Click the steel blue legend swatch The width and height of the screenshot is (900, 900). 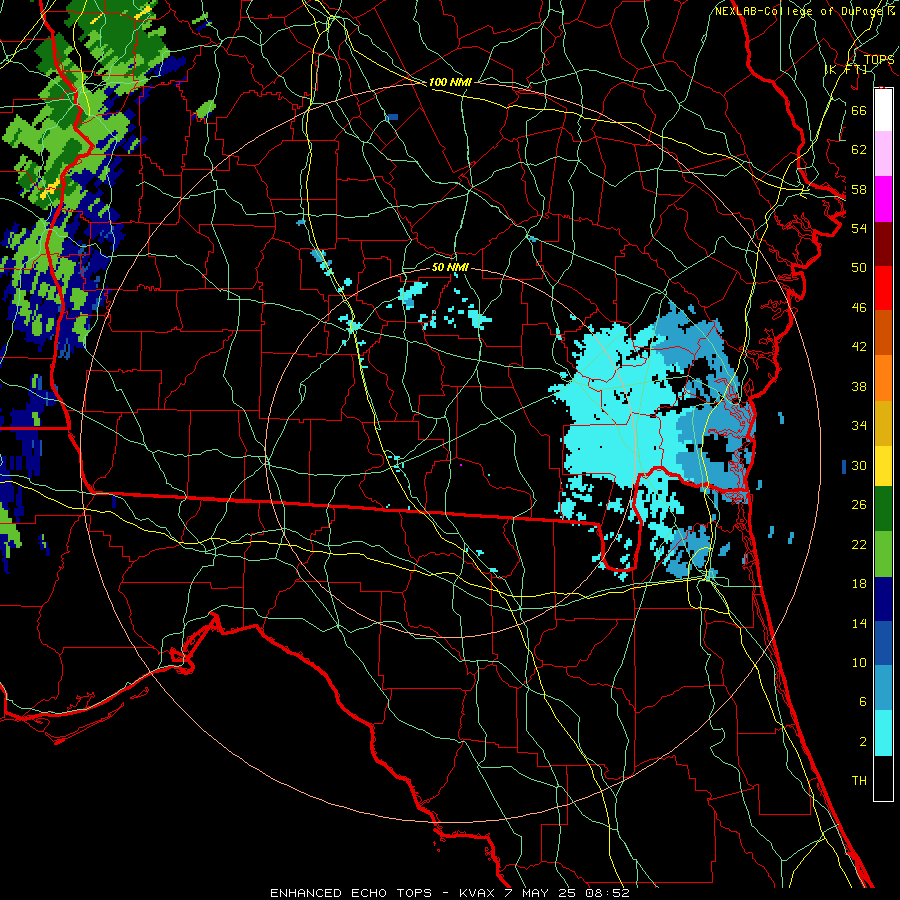coord(883,688)
